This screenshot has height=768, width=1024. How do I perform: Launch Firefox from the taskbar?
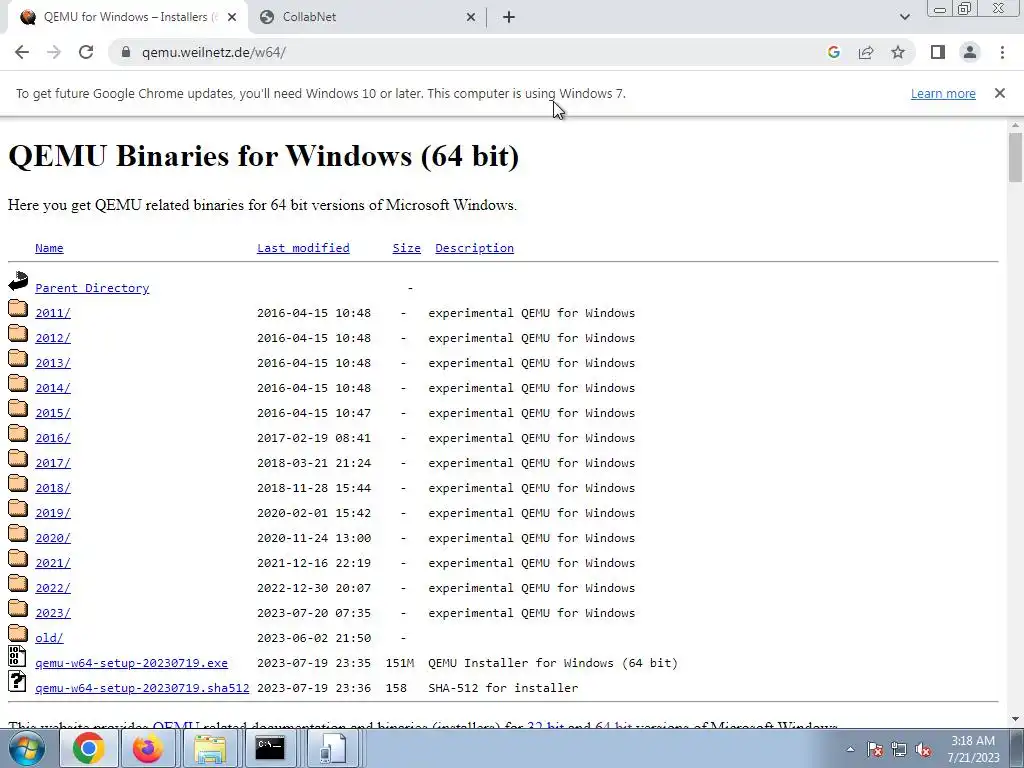(148, 748)
